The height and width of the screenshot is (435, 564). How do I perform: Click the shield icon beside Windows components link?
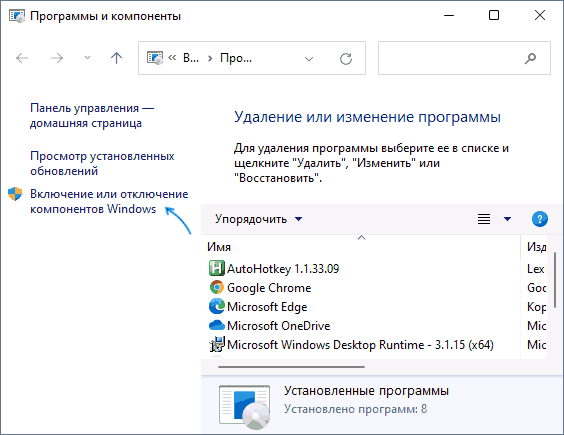pos(15,194)
